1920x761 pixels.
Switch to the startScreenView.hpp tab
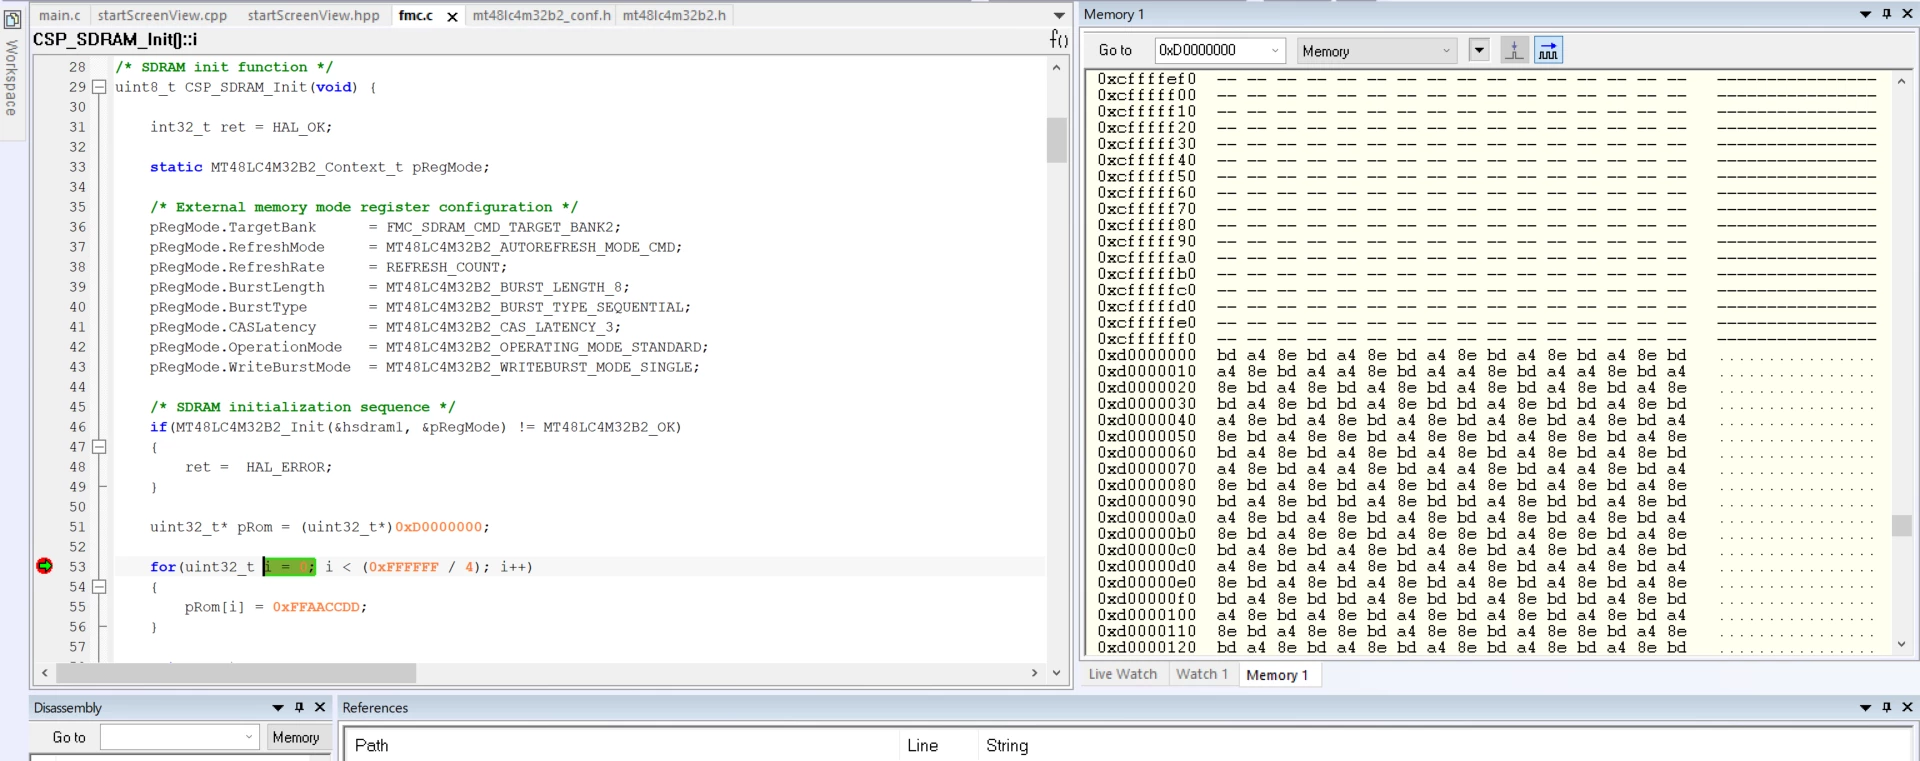coord(313,15)
